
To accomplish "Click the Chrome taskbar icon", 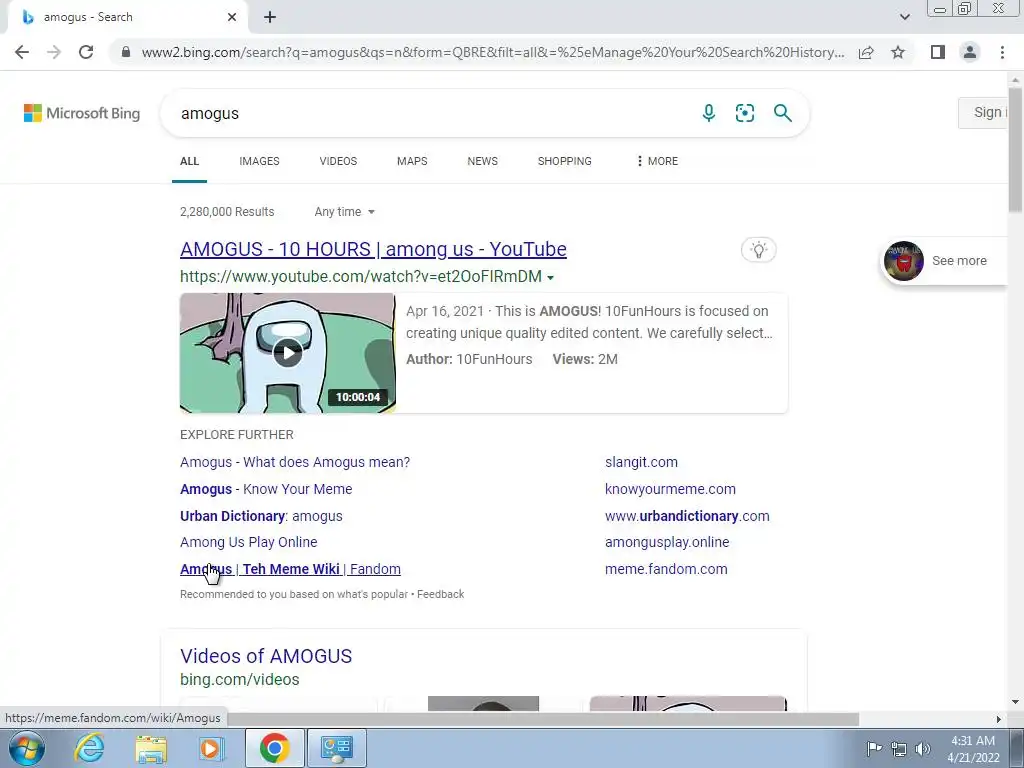I will (x=274, y=748).
